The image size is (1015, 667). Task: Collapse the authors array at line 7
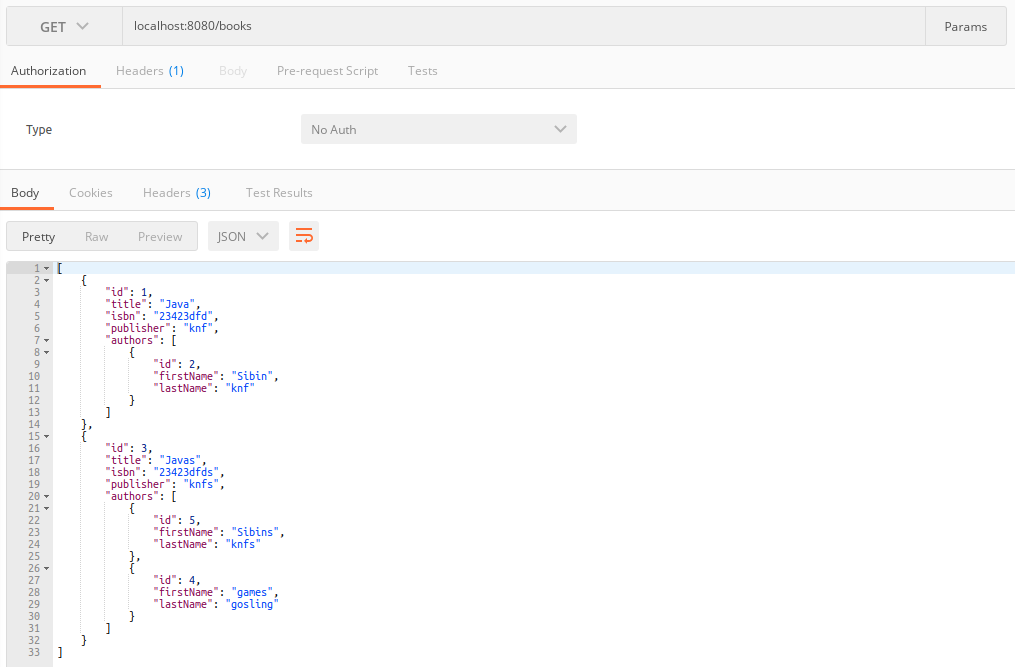[44, 340]
